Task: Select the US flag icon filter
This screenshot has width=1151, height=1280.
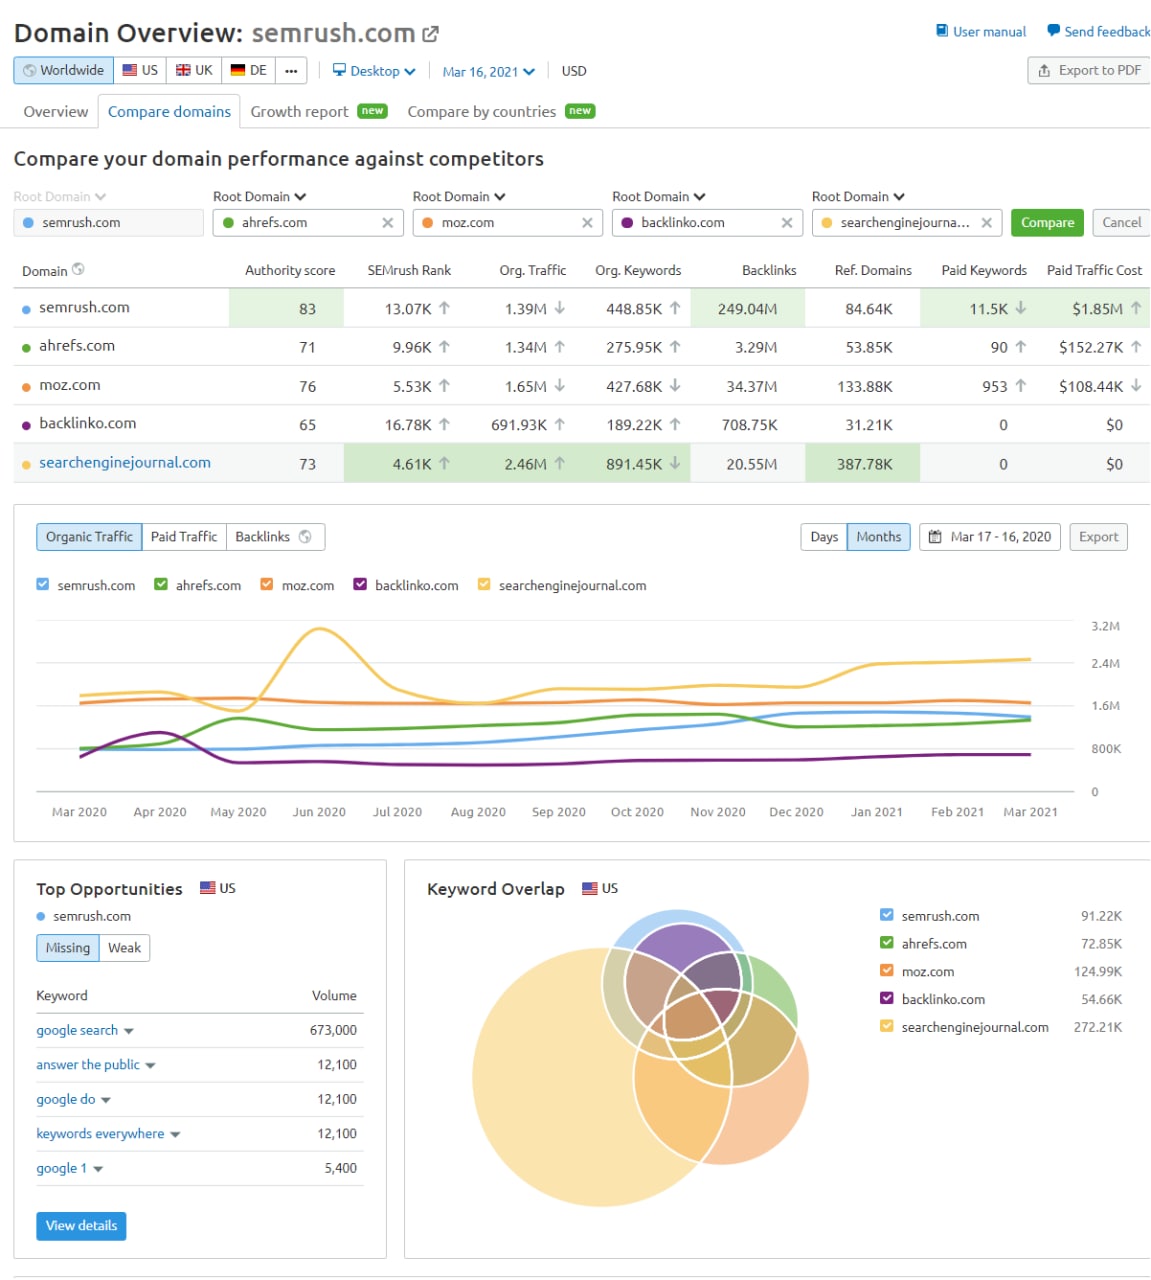Action: click(x=130, y=70)
